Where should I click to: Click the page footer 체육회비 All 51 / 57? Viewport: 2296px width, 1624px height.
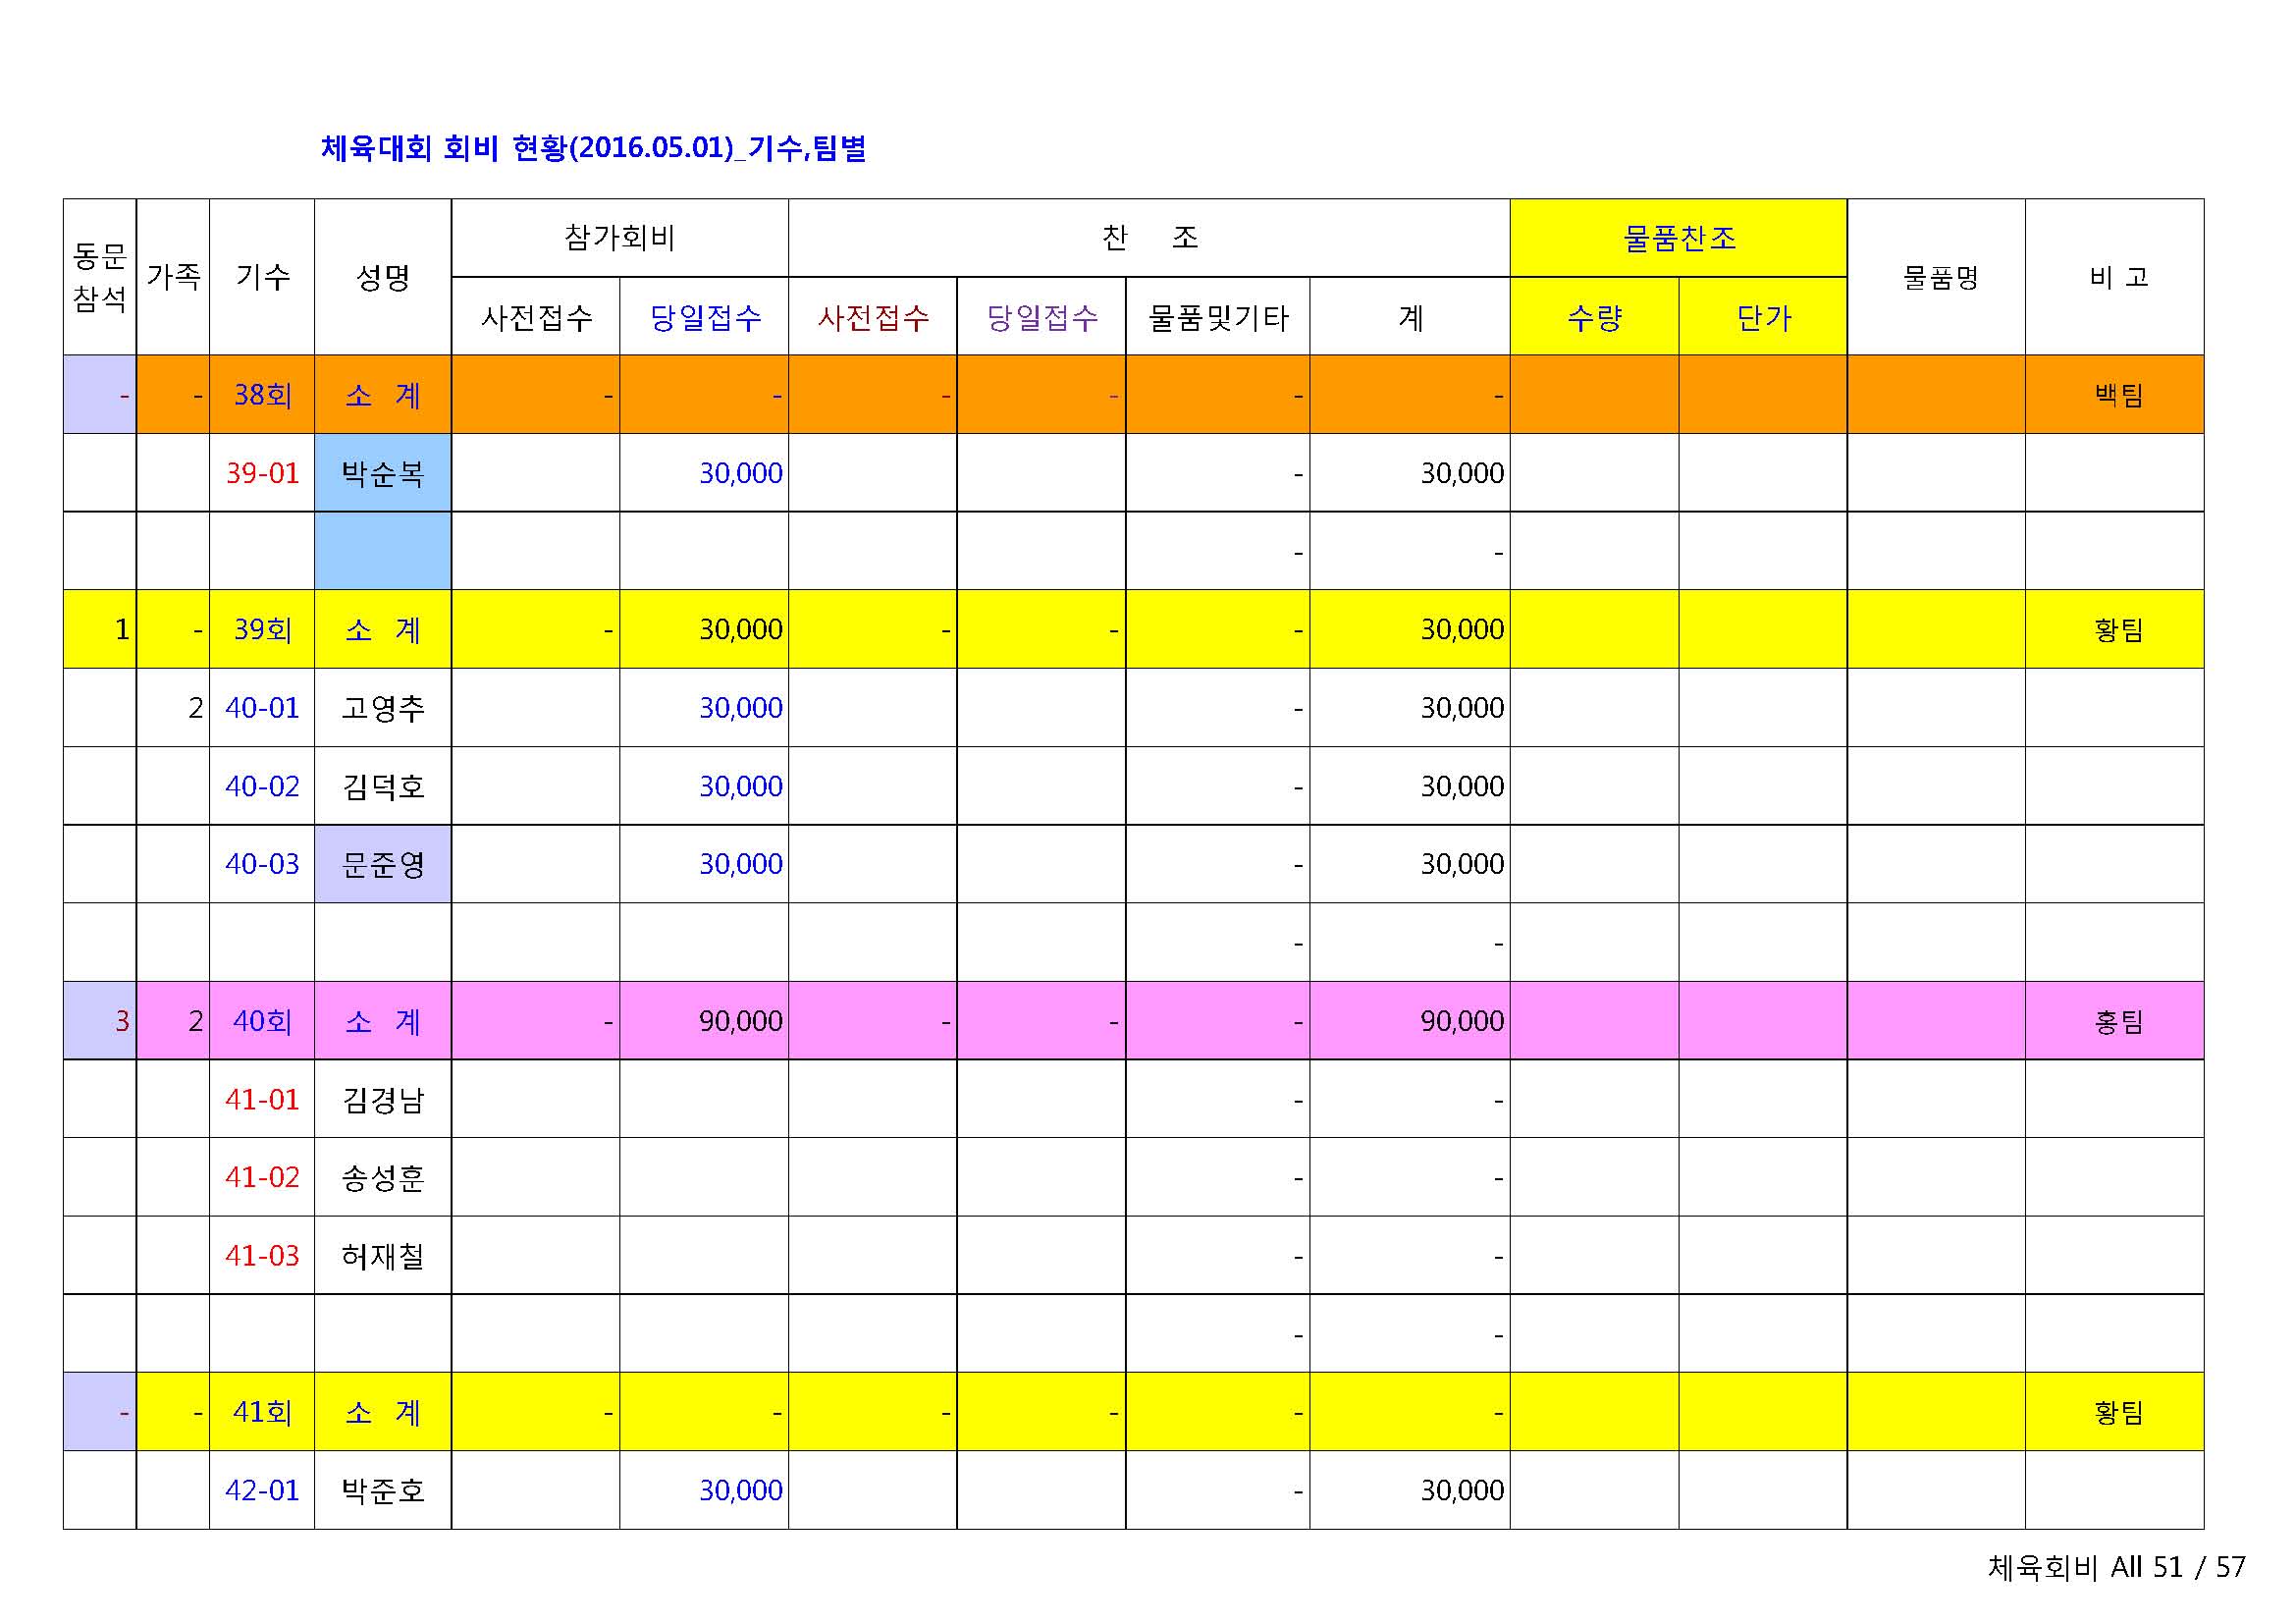point(2116,1566)
